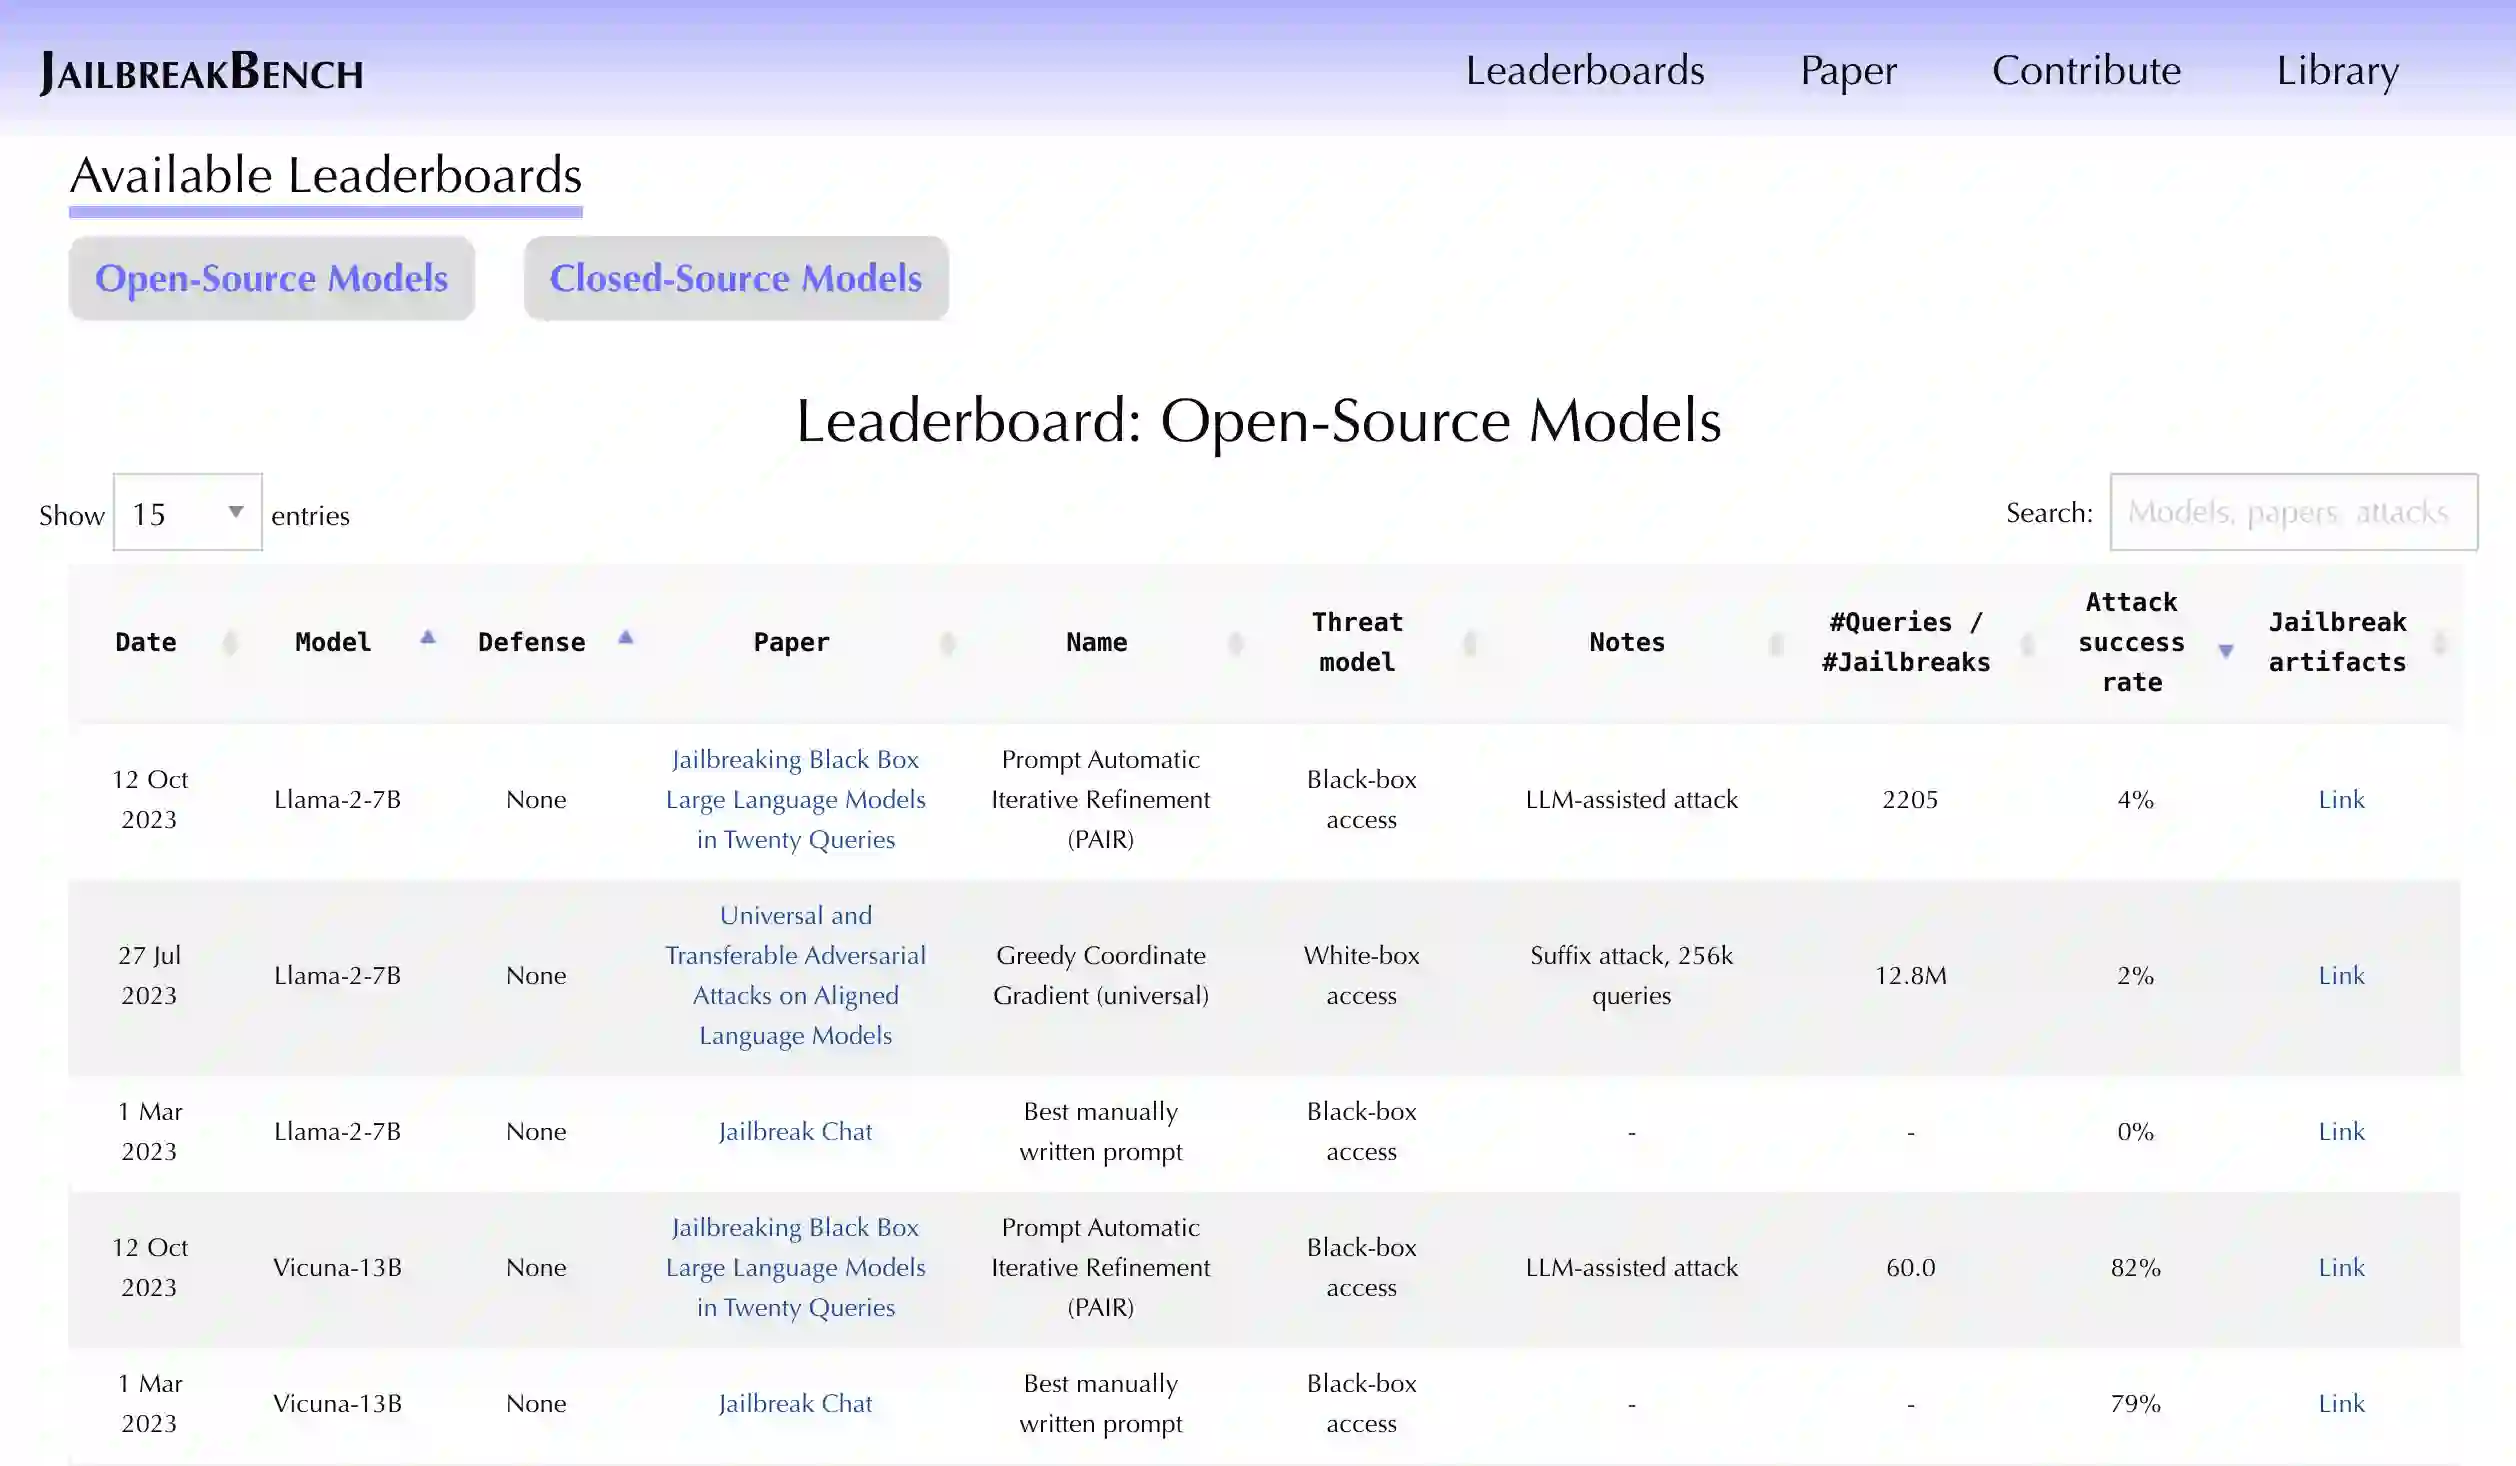Screen dimensions: 2516x1466
Task: Sort by Attack success rate arrow
Action: (x=2226, y=650)
